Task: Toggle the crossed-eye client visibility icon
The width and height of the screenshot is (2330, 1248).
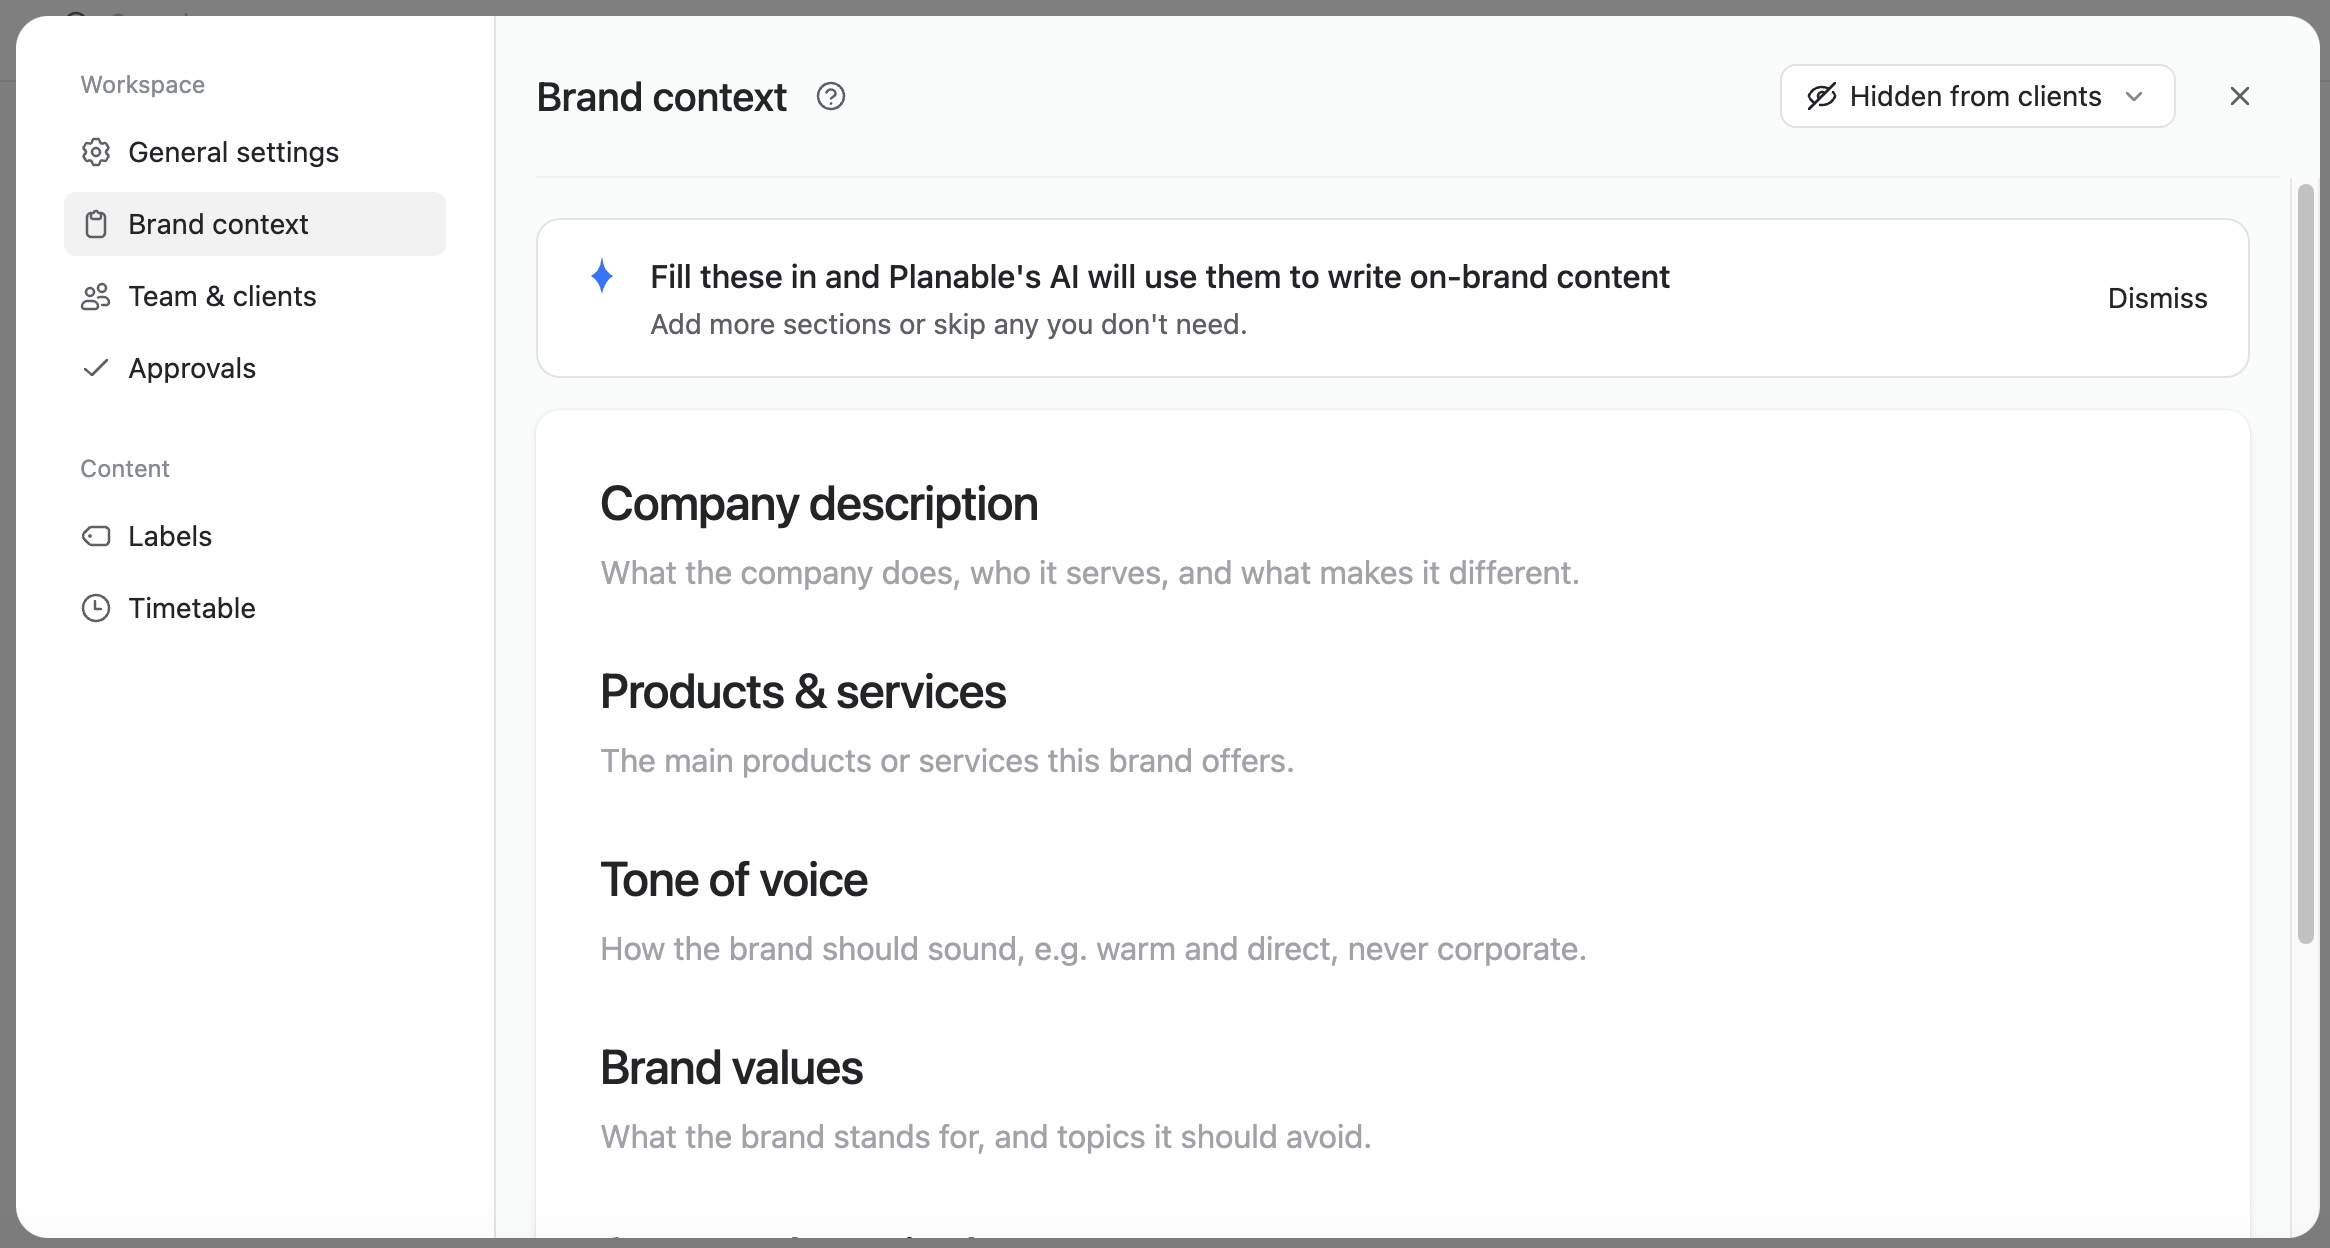Action: click(x=1822, y=96)
